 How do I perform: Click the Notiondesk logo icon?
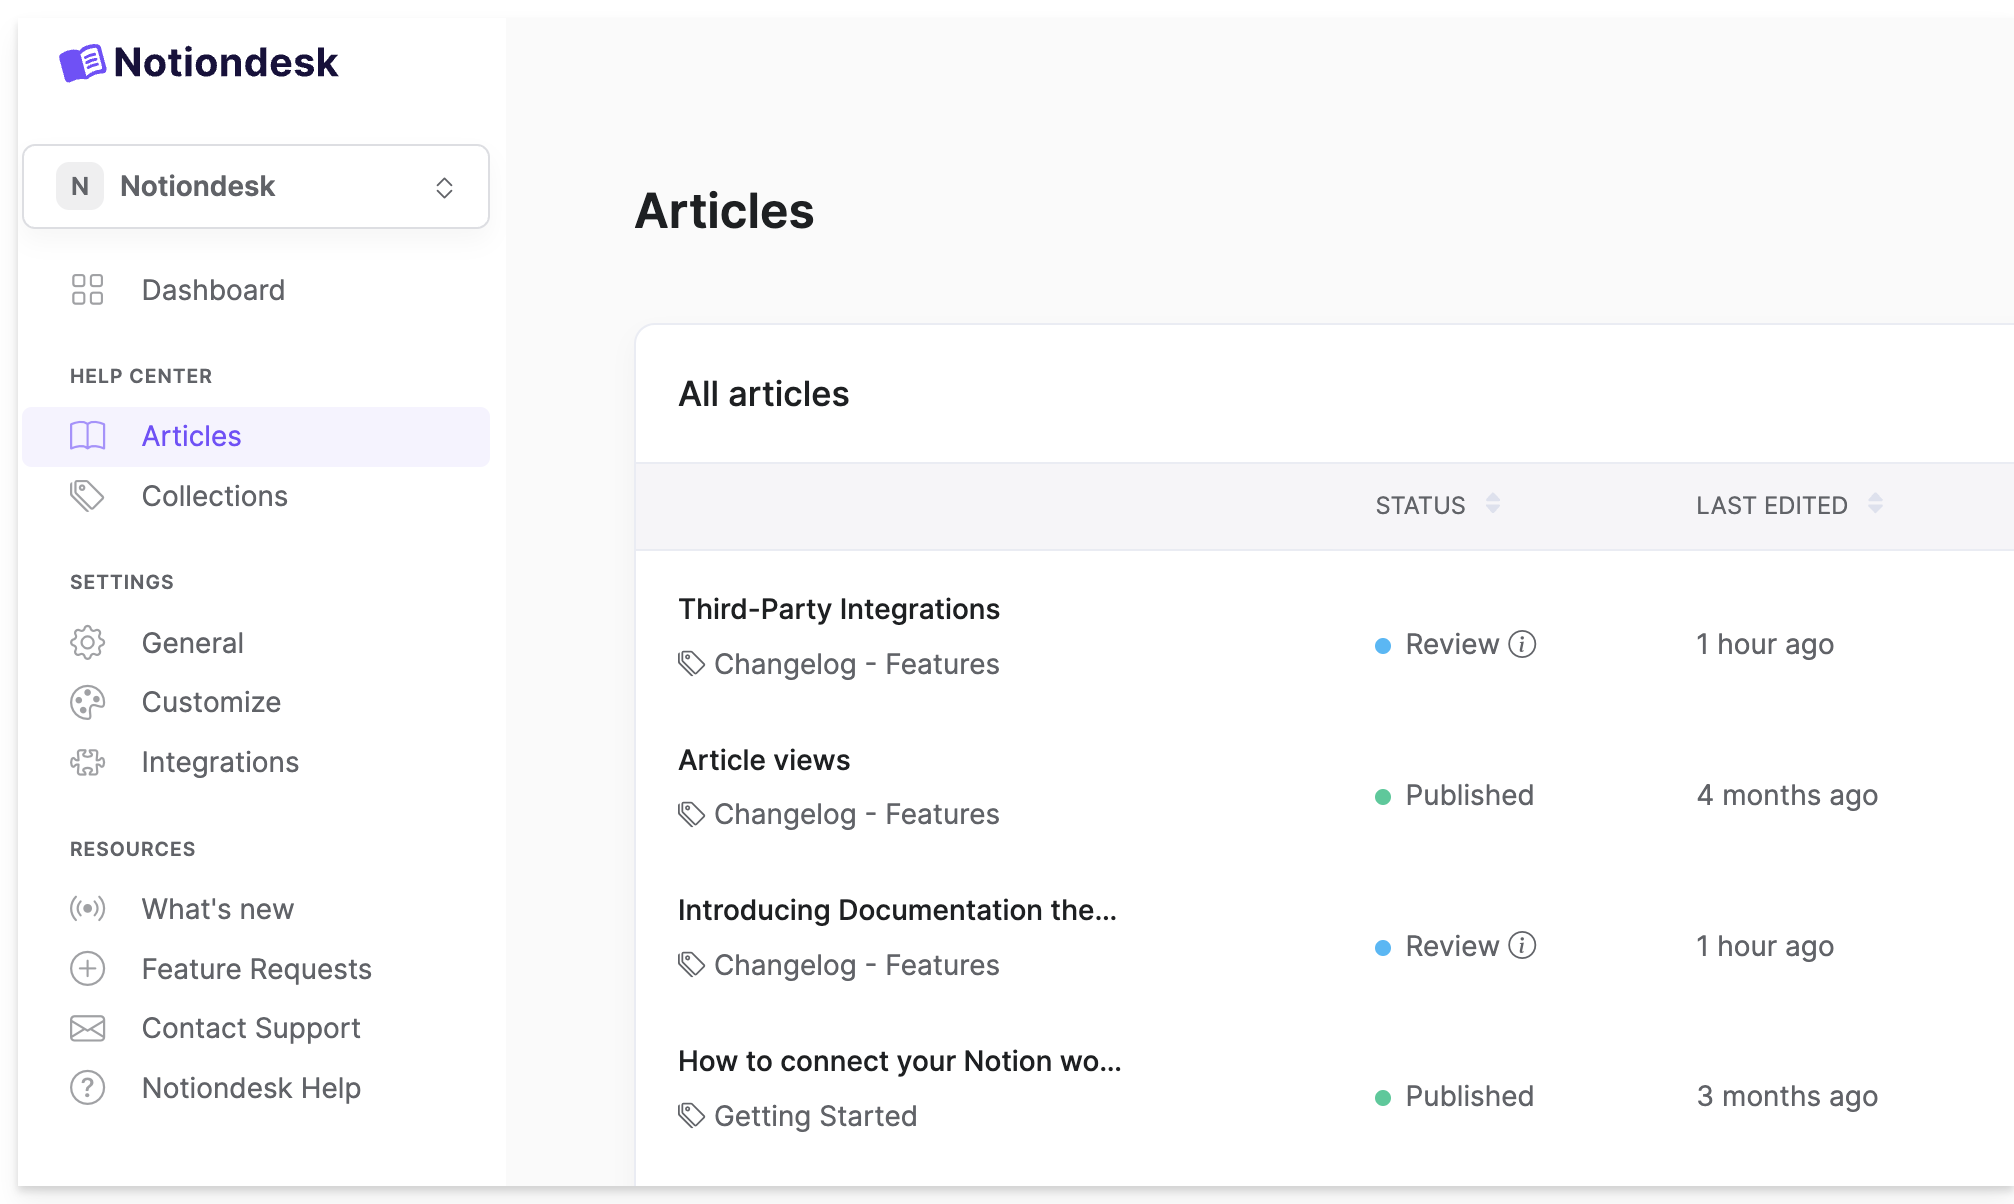click(x=83, y=63)
